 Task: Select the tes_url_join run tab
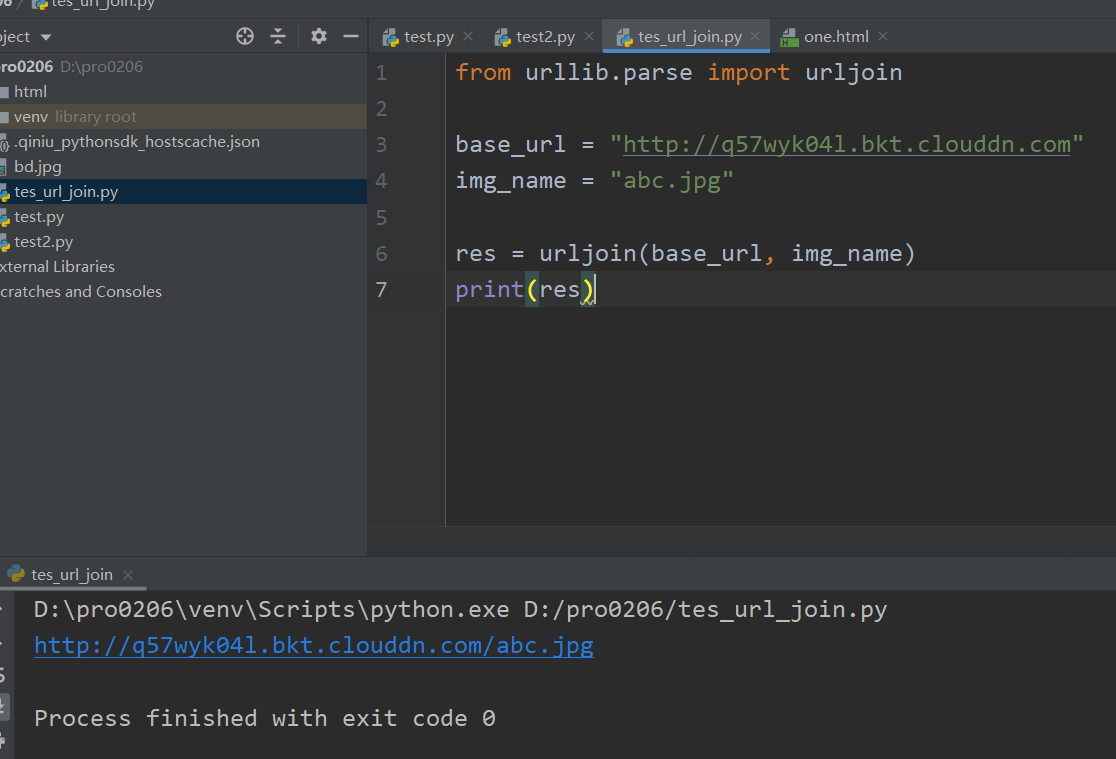pyautogui.click(x=72, y=574)
